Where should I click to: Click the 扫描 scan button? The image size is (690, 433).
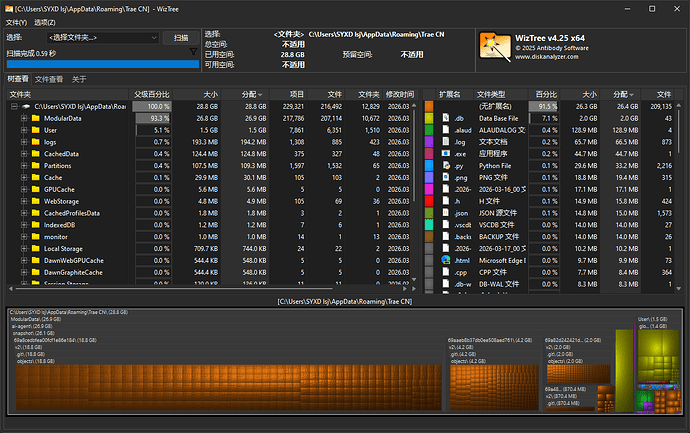181,37
